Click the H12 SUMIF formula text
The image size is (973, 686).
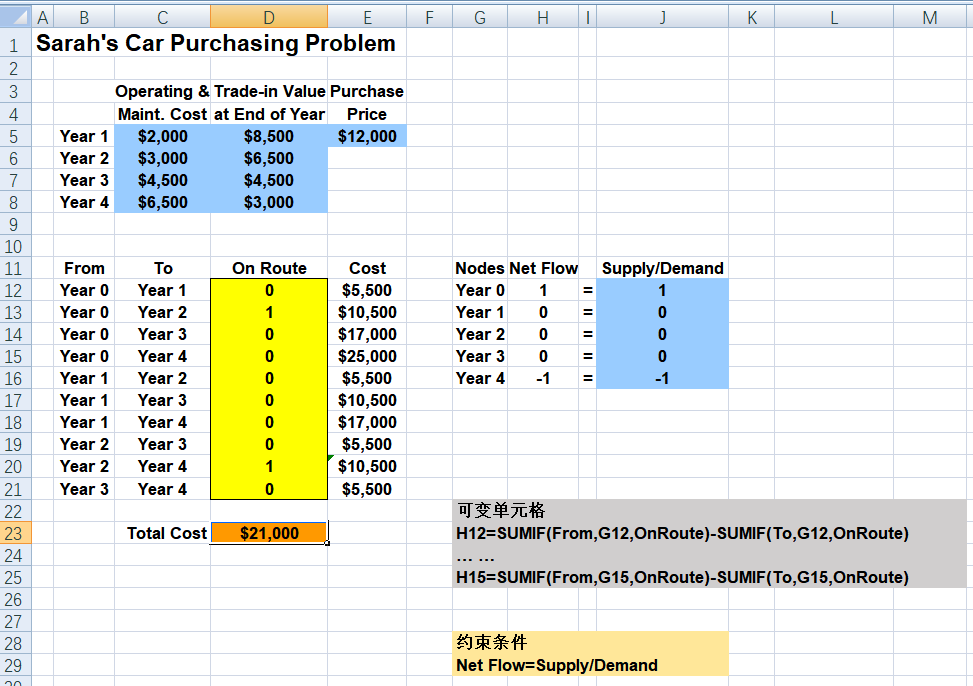pos(682,533)
